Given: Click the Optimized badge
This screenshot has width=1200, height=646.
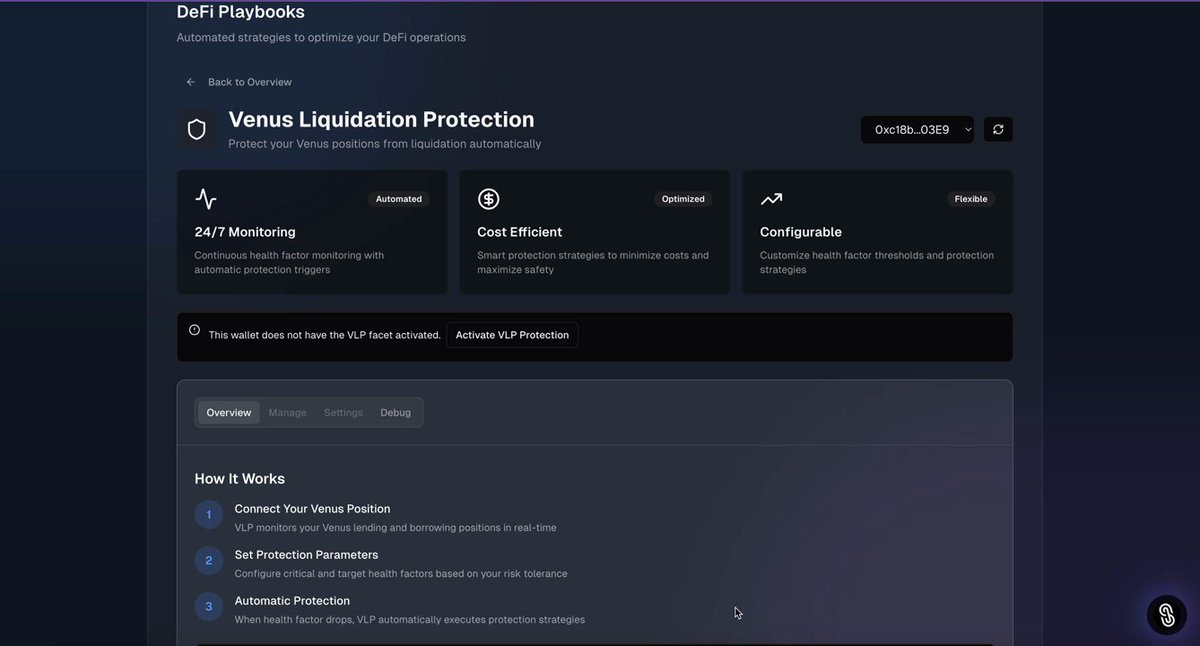Looking at the screenshot, I should tap(683, 199).
